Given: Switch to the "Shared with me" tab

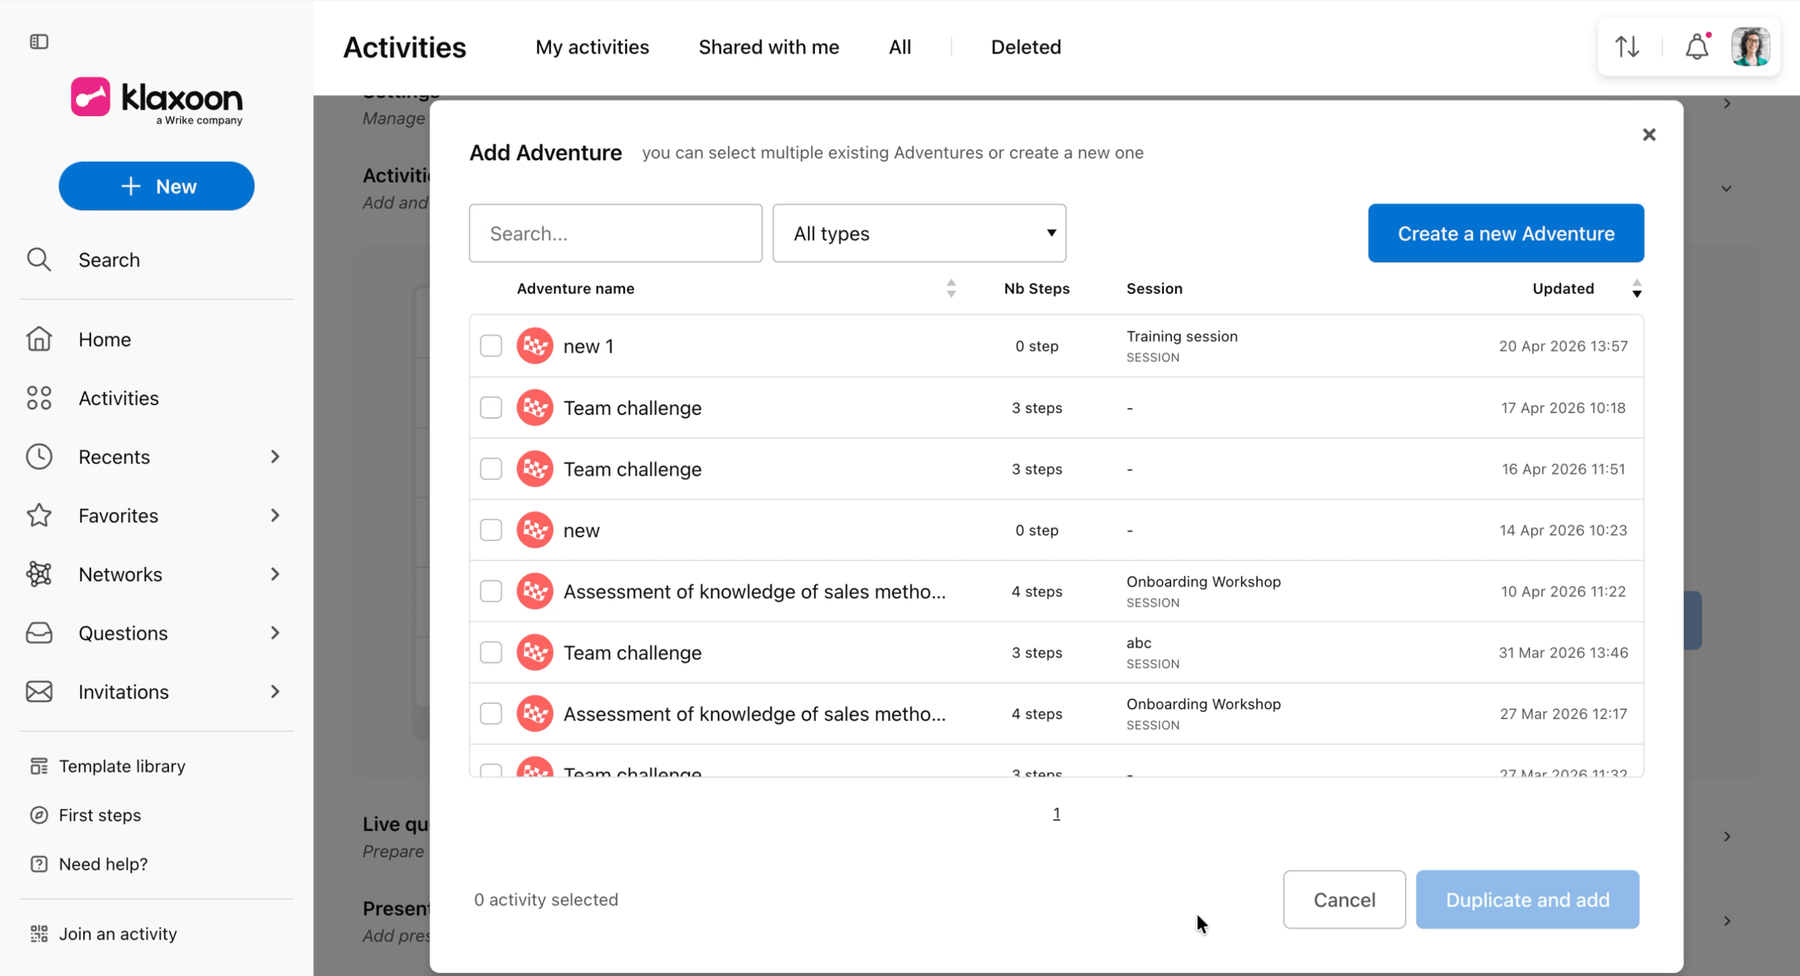Looking at the screenshot, I should click(769, 47).
